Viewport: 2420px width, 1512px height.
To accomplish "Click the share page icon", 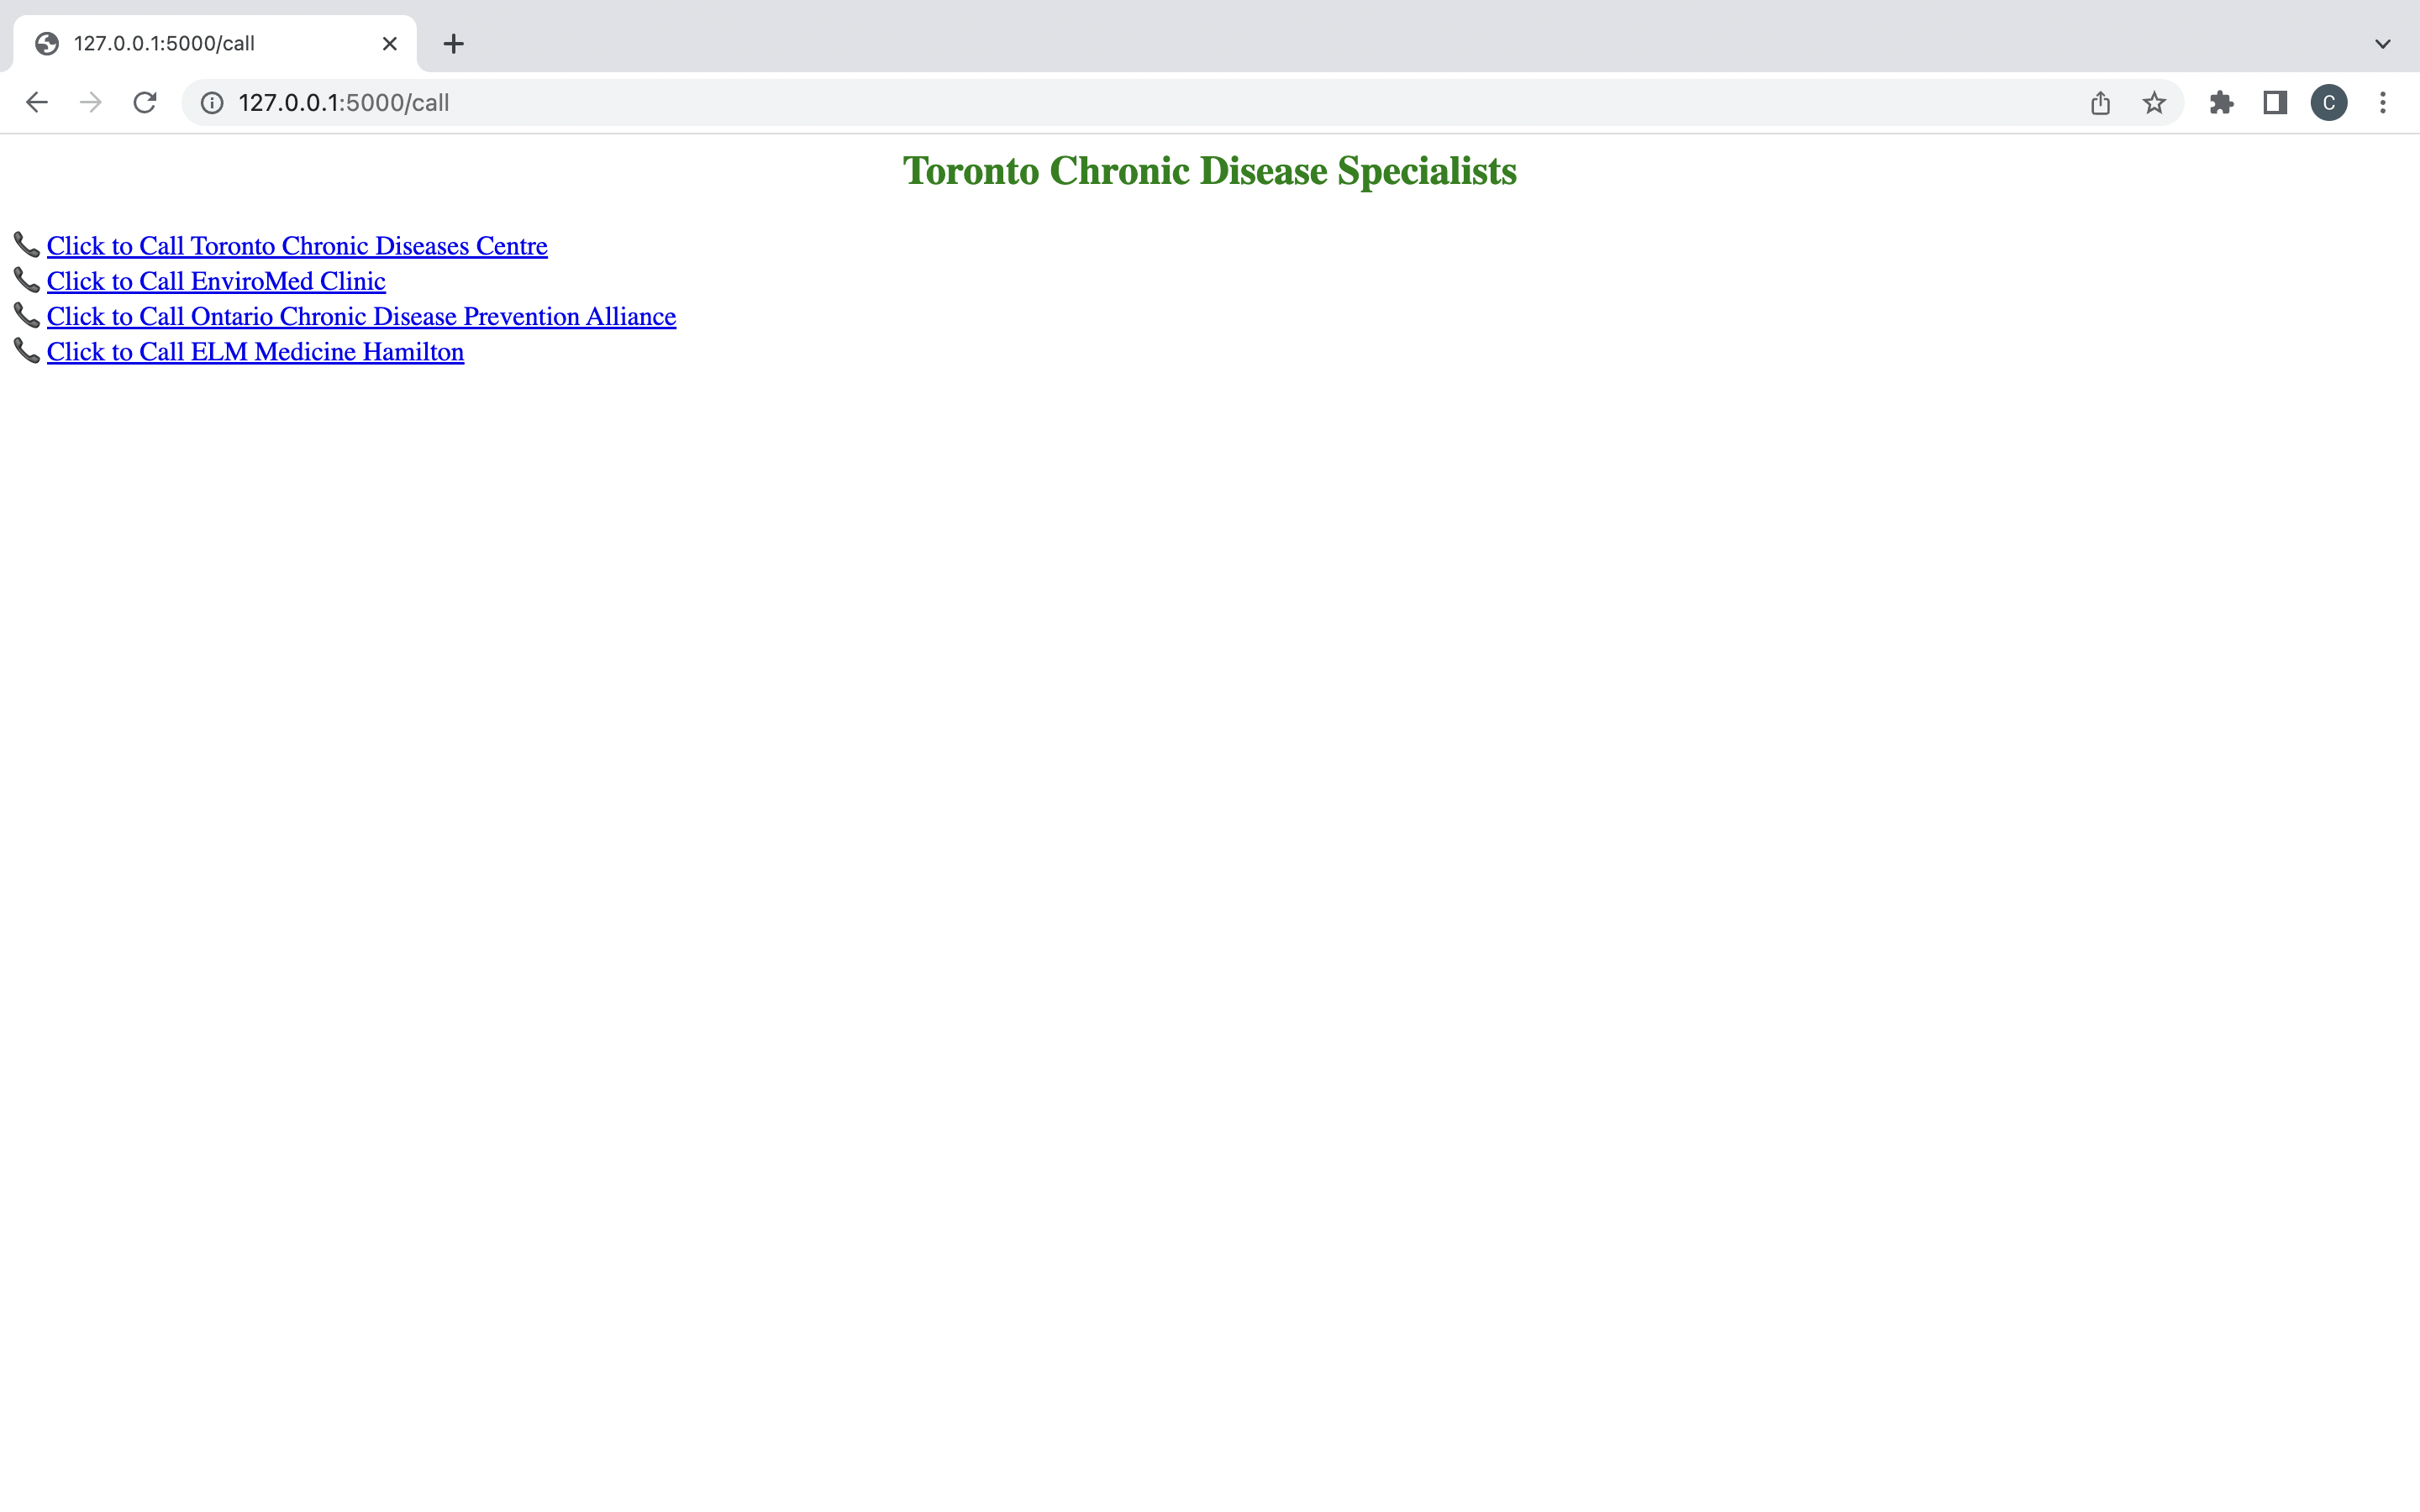I will [x=2100, y=103].
